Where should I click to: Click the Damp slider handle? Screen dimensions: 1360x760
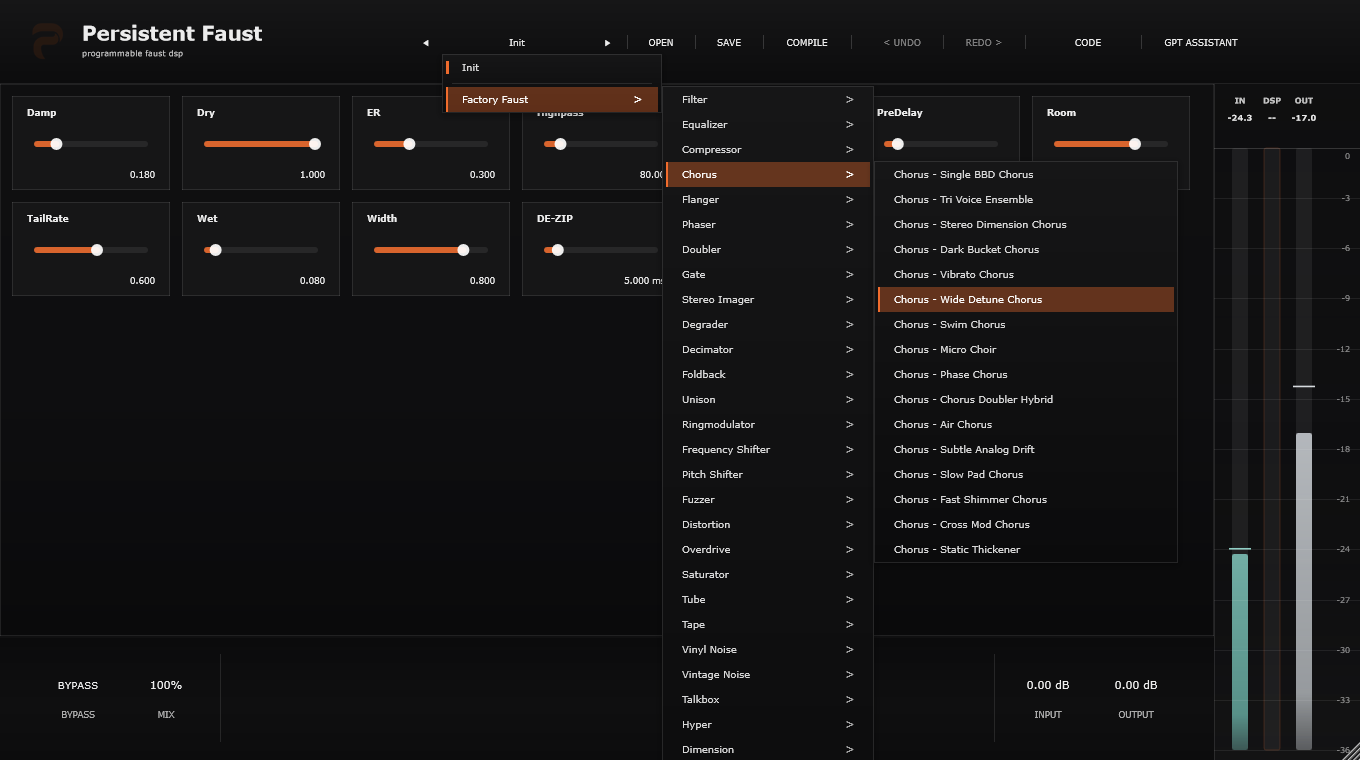(56, 144)
